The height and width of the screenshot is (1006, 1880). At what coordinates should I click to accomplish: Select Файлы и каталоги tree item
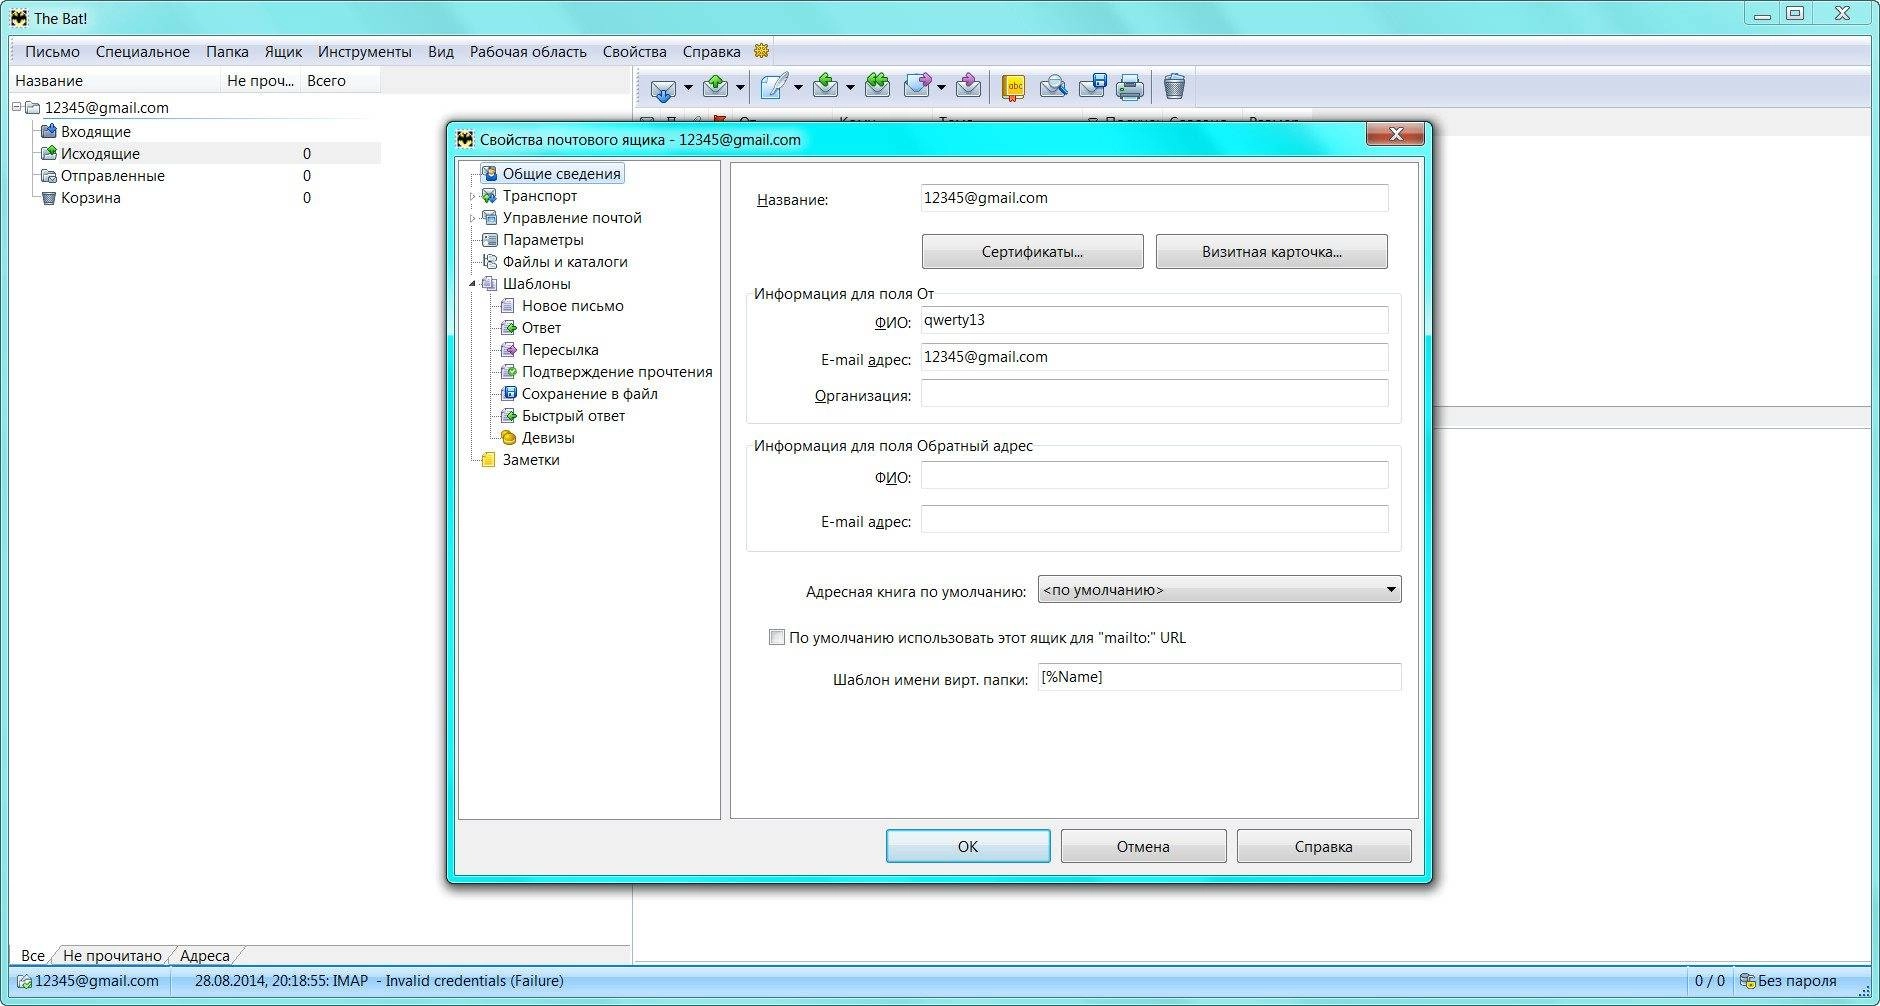pyautogui.click(x=565, y=262)
